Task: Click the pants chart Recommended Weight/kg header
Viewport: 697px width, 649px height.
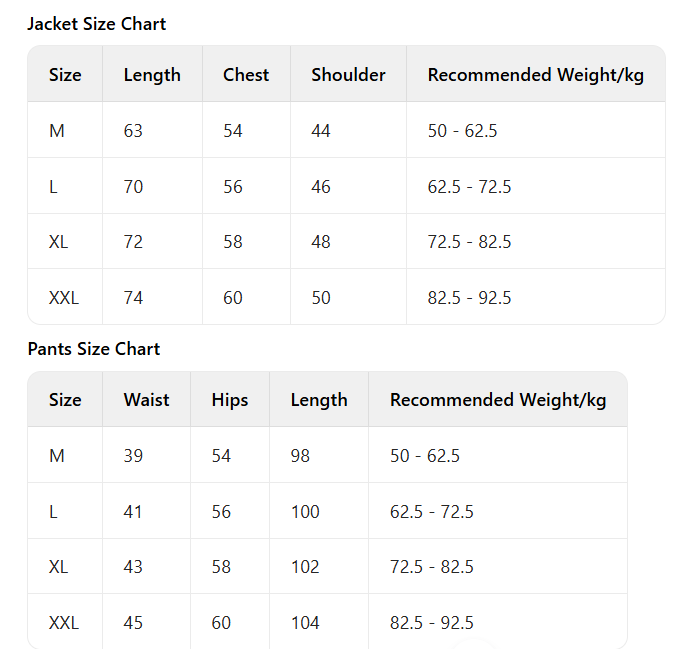Action: (x=498, y=400)
